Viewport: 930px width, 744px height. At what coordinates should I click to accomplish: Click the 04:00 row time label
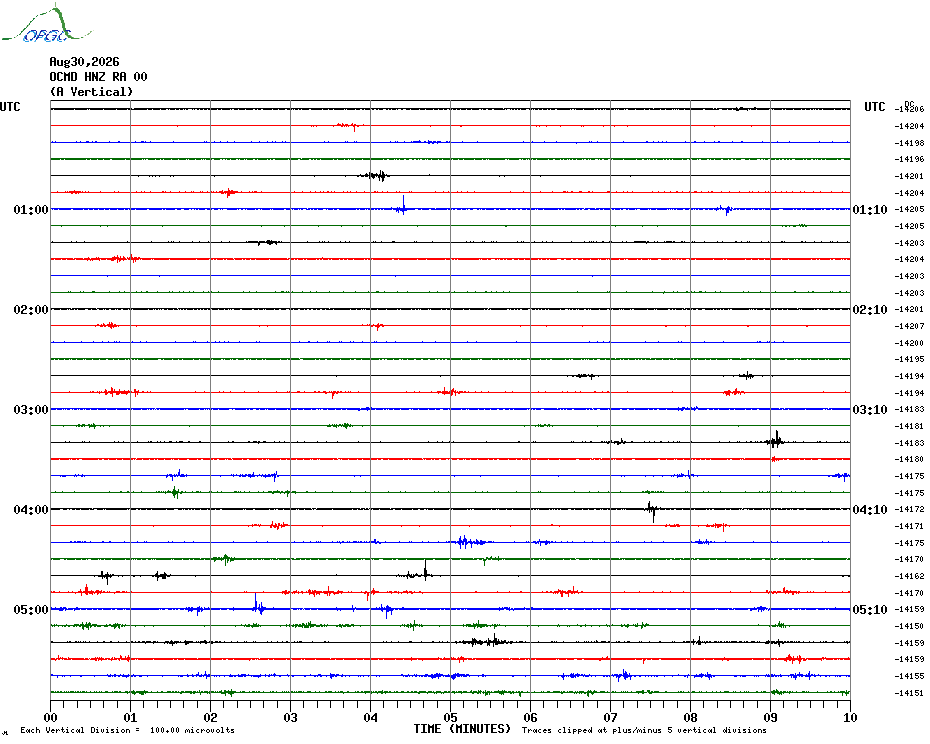(31, 510)
